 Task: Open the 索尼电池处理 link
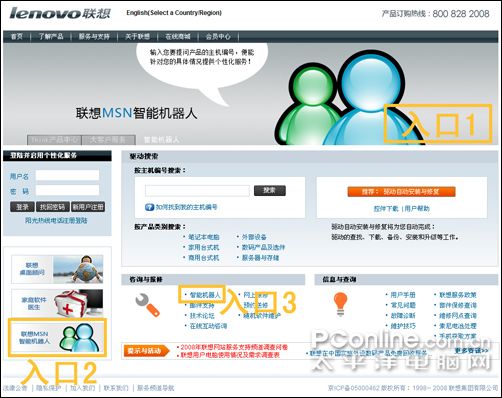coord(458,326)
